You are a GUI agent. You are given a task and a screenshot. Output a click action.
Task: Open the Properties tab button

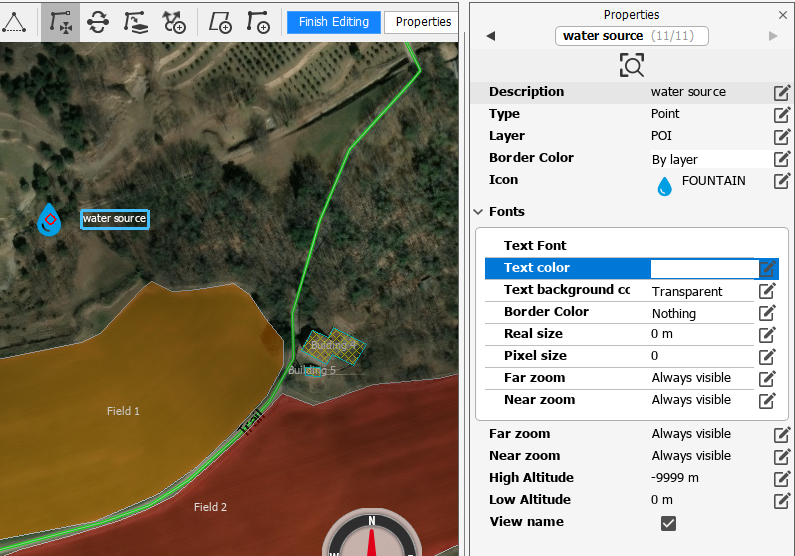(423, 22)
